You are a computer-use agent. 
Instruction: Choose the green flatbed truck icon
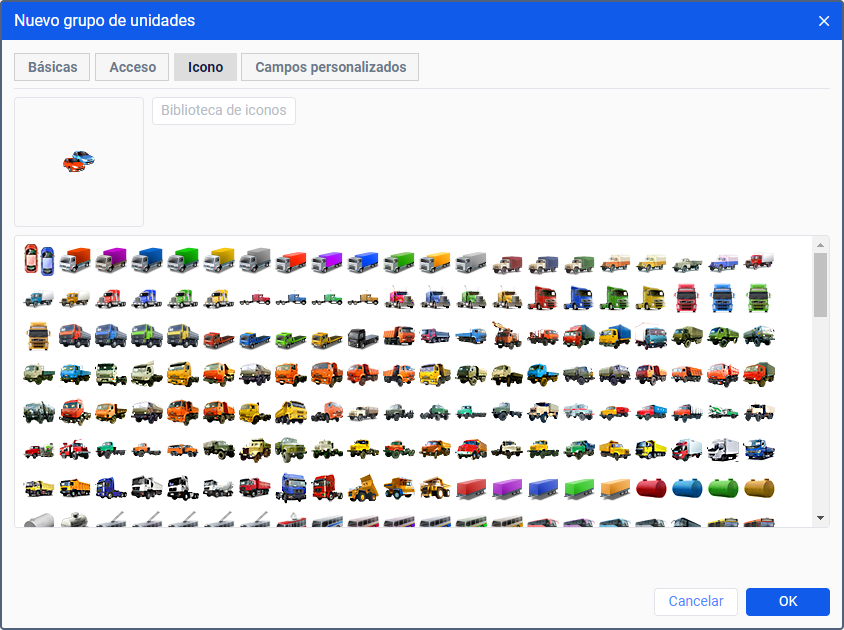(x=291, y=339)
